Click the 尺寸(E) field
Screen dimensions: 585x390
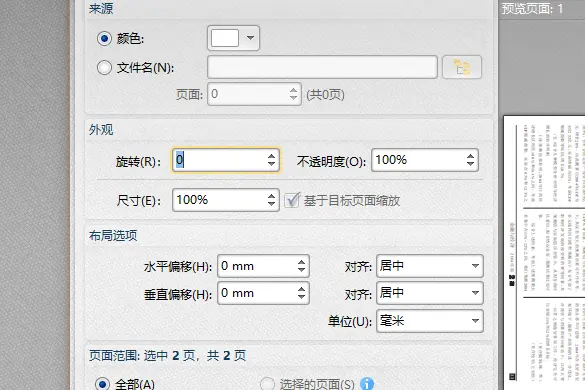pyautogui.click(x=226, y=200)
